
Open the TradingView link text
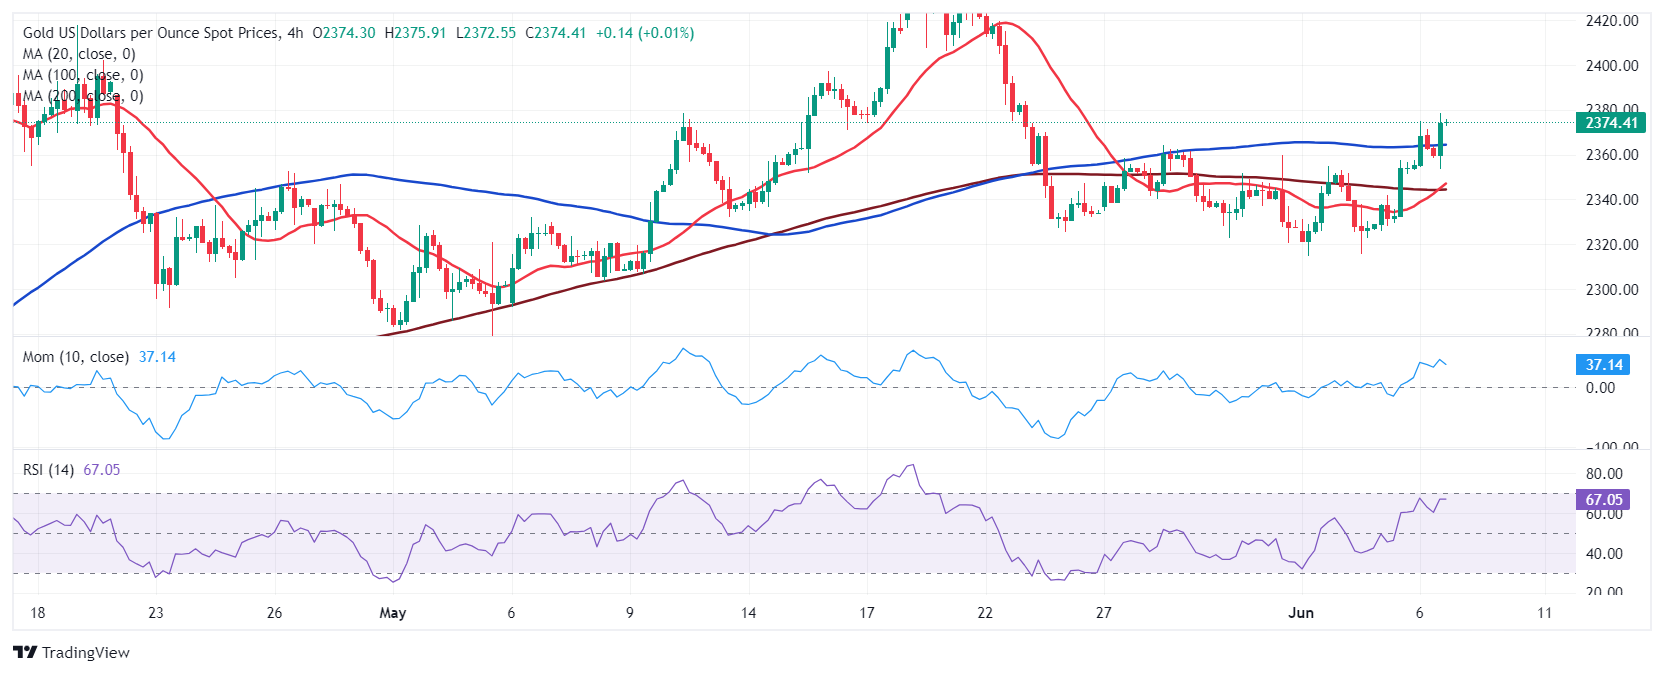click(x=86, y=652)
